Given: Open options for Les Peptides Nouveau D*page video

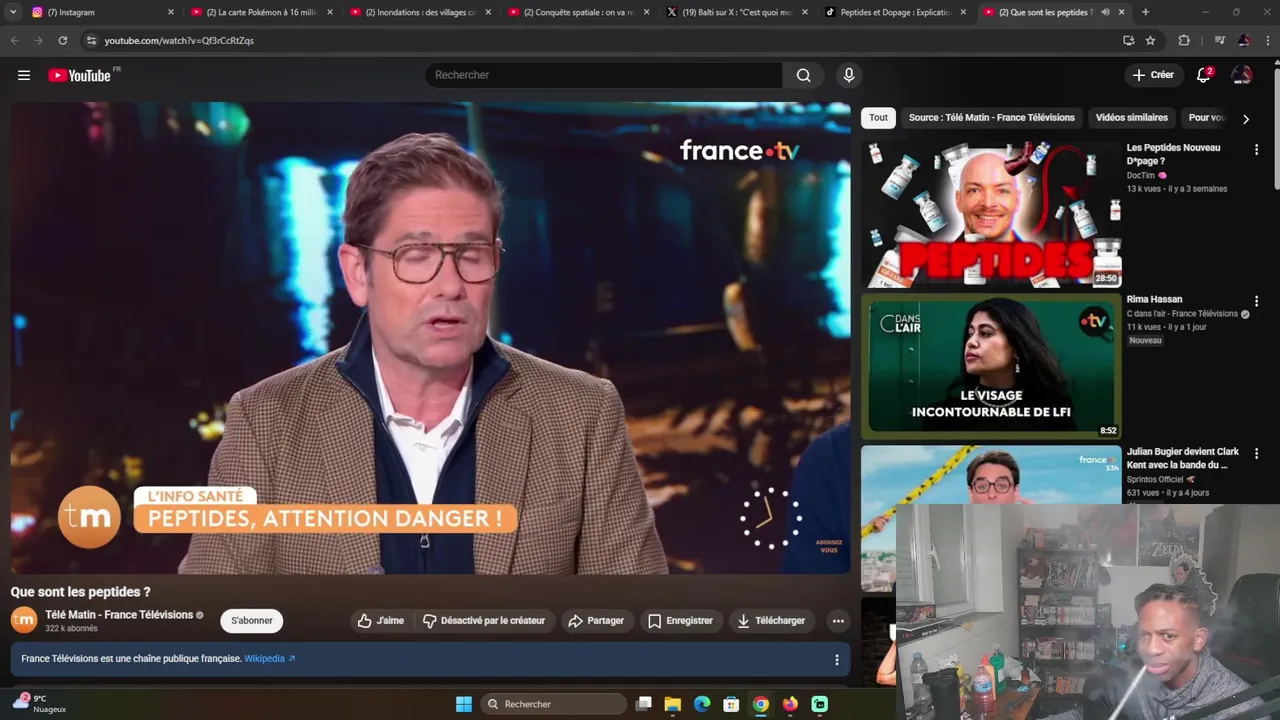Looking at the screenshot, I should click(x=1256, y=150).
